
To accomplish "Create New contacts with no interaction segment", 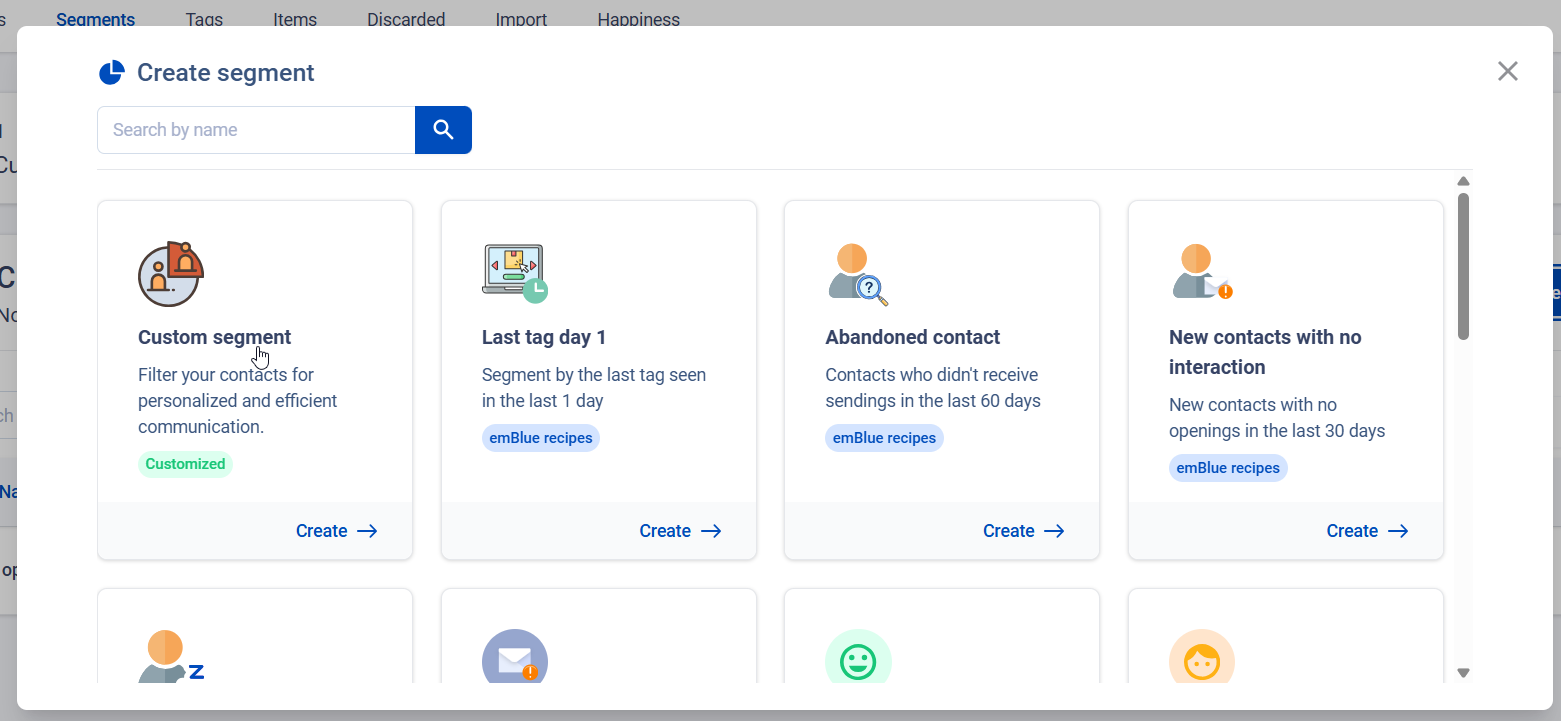I will pyautogui.click(x=1367, y=531).
